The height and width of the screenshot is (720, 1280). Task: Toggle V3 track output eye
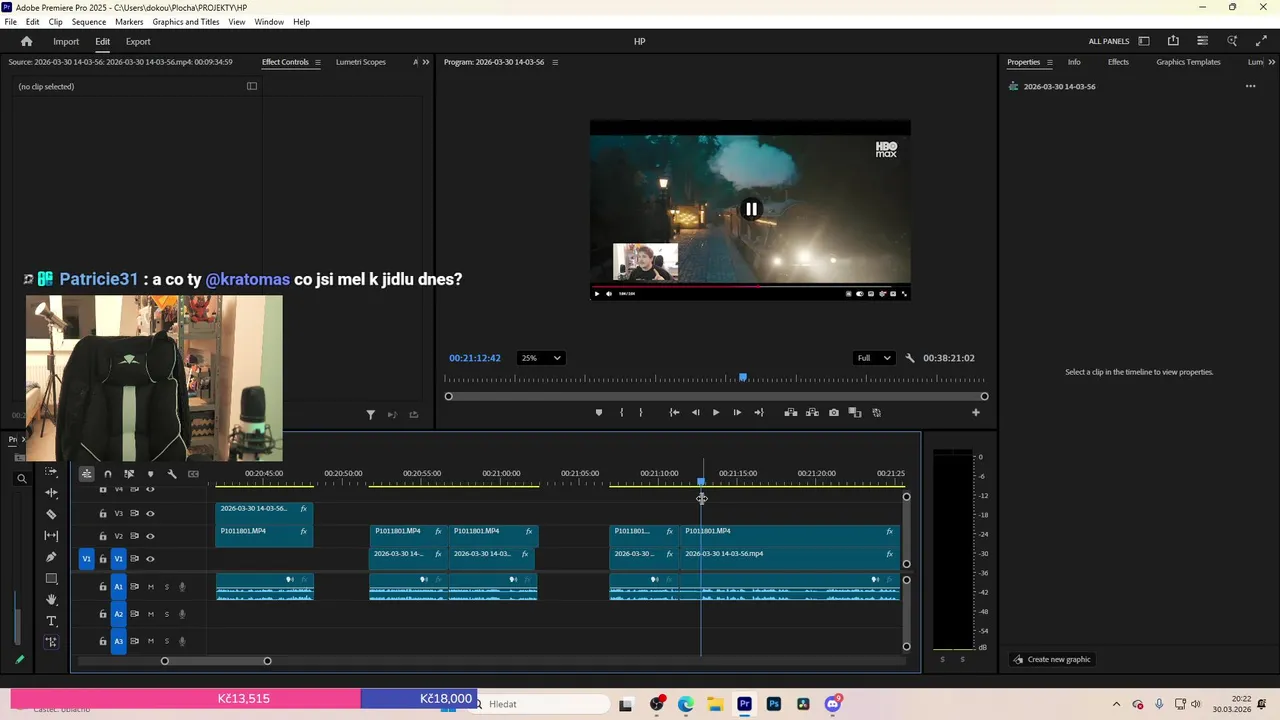click(x=150, y=513)
